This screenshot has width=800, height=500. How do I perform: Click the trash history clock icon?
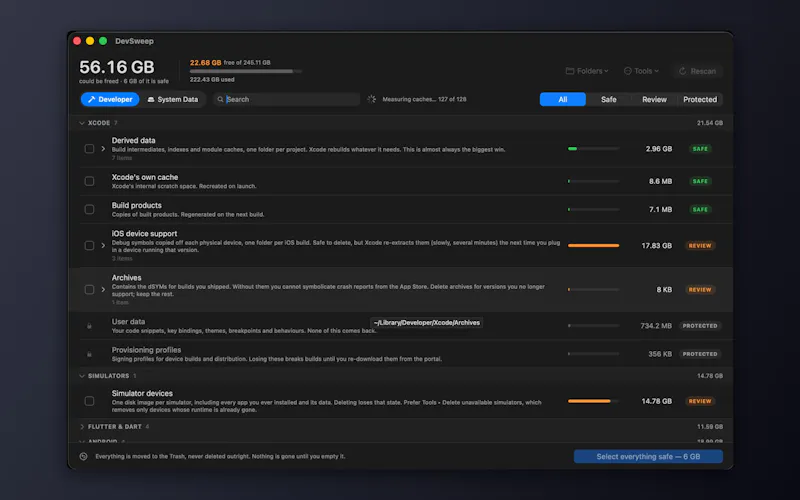click(x=83, y=456)
